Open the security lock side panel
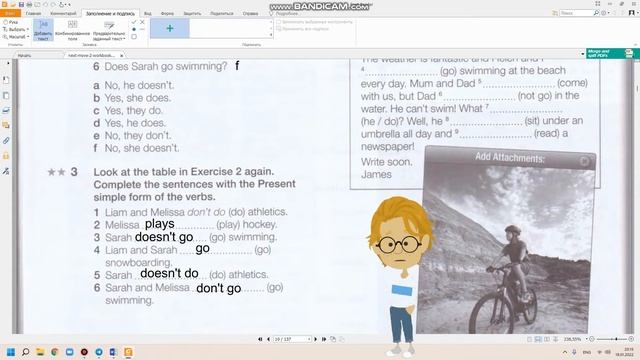Screen dimensions: 640x360 (x=6, y=156)
